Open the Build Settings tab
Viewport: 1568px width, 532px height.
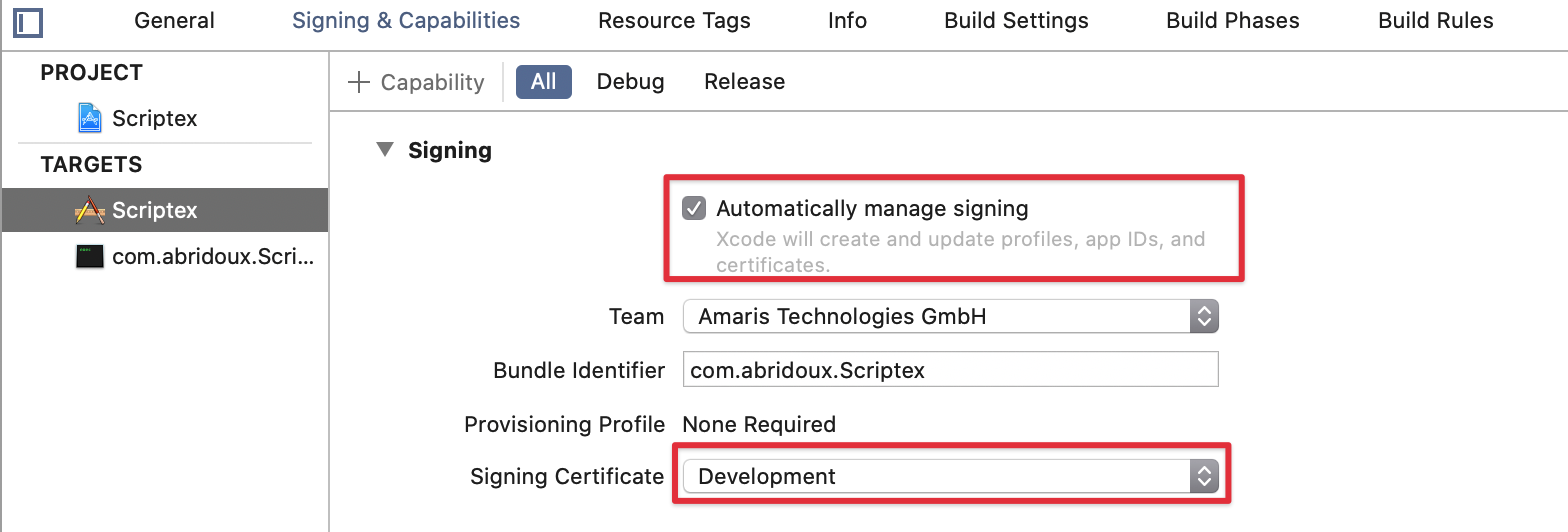[x=1016, y=21]
